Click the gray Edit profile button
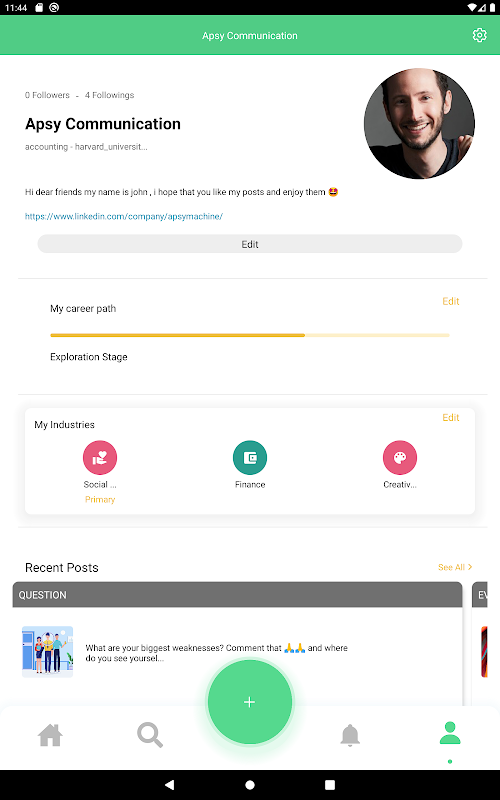Image resolution: width=500 pixels, height=800 pixels. click(x=250, y=244)
